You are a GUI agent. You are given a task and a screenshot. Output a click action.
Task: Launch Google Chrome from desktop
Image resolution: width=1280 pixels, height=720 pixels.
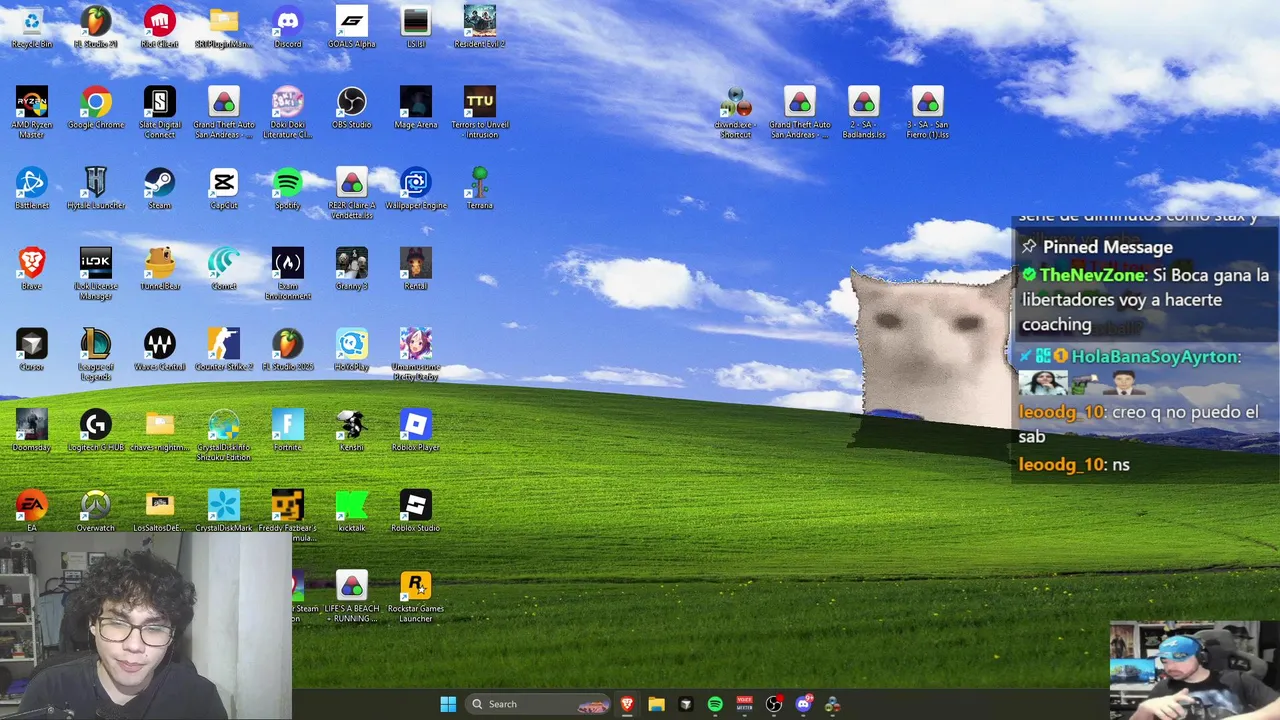pos(95,108)
